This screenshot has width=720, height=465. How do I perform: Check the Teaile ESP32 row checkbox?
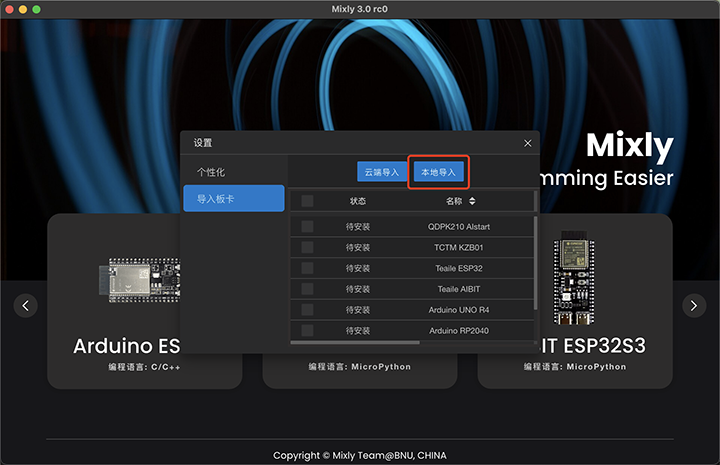point(307,268)
